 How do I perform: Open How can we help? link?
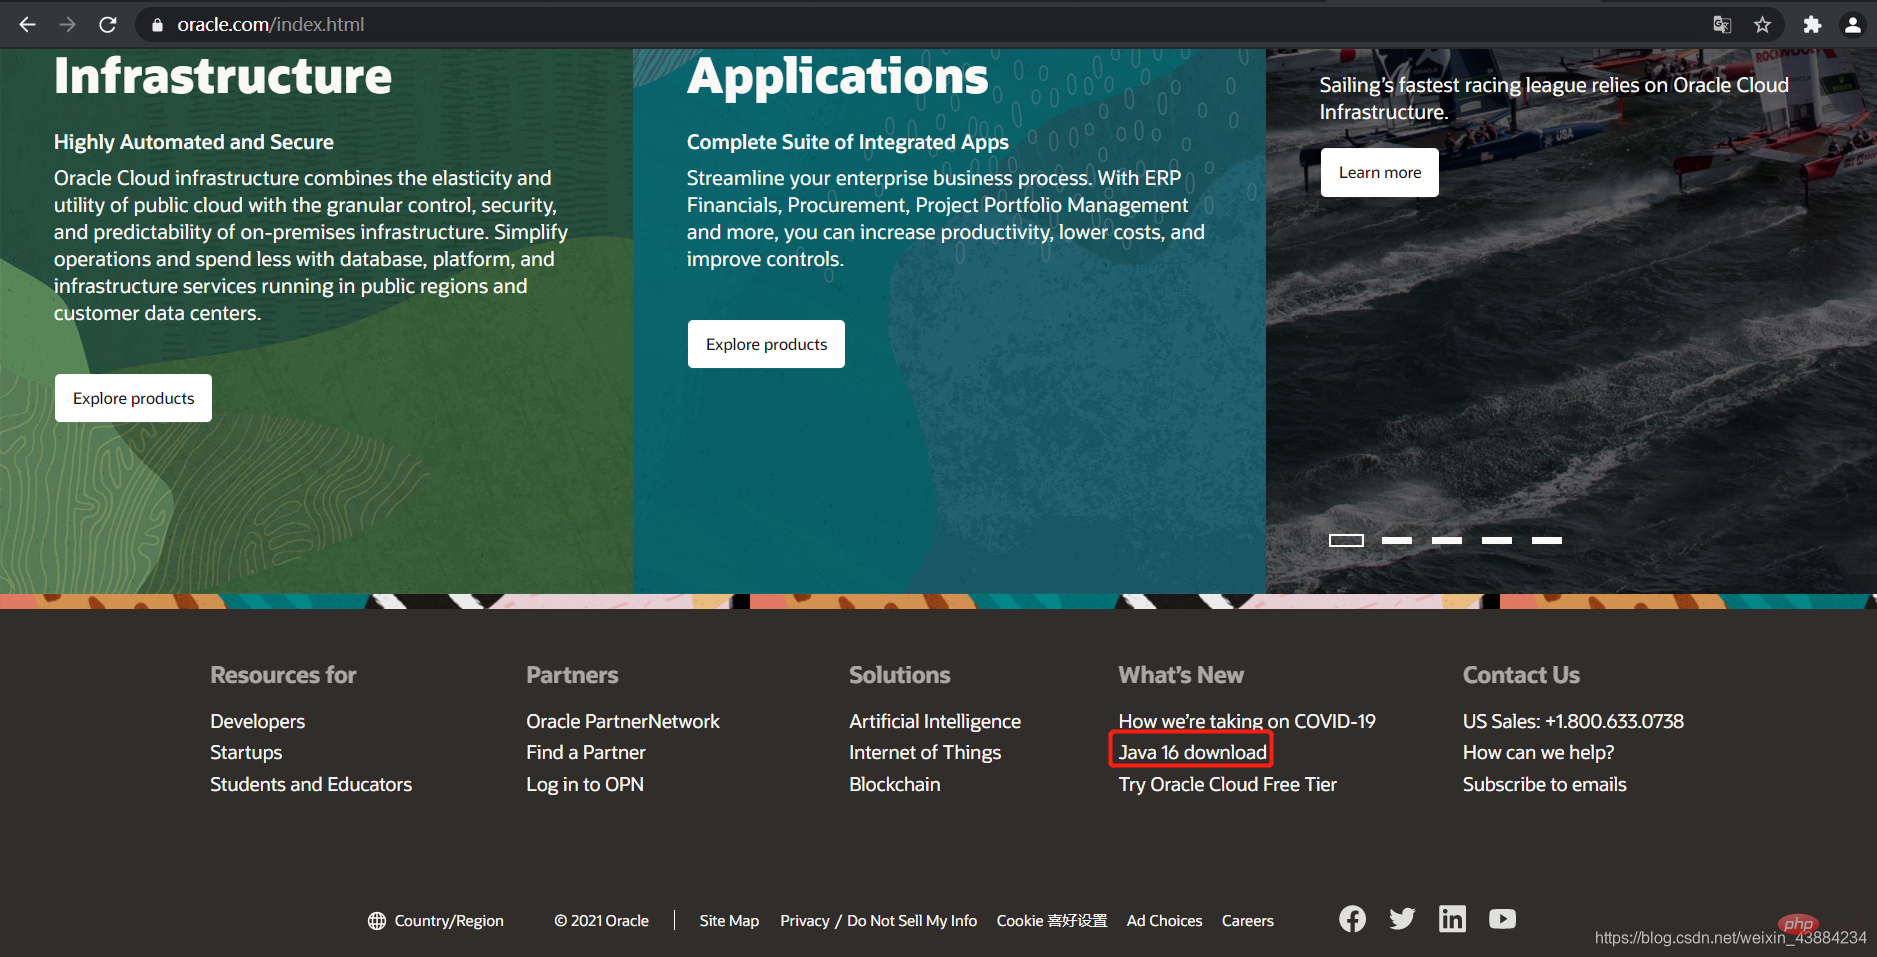click(x=1538, y=752)
